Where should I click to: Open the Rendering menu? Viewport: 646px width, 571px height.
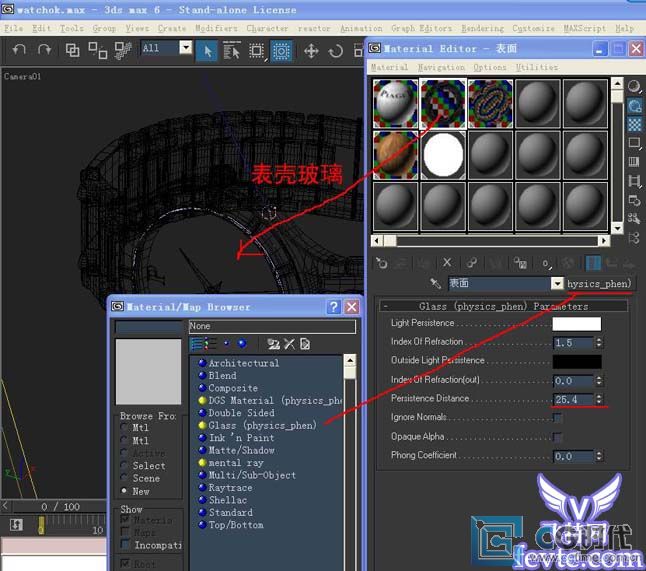coord(482,28)
